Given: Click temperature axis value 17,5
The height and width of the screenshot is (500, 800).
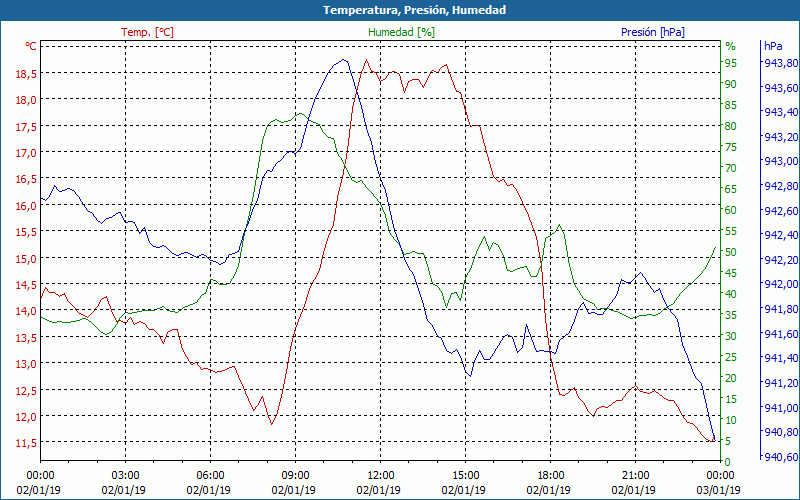Looking at the screenshot, I should click(26, 126).
